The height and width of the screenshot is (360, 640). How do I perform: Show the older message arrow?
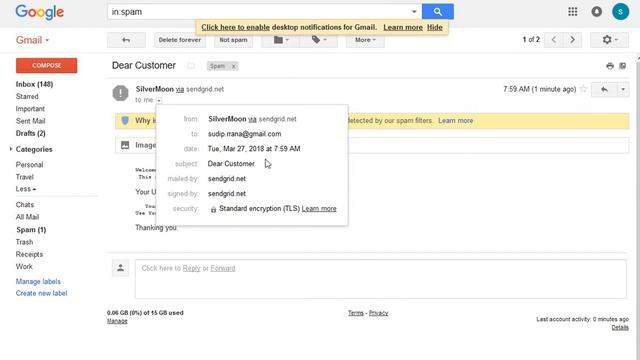(572, 40)
